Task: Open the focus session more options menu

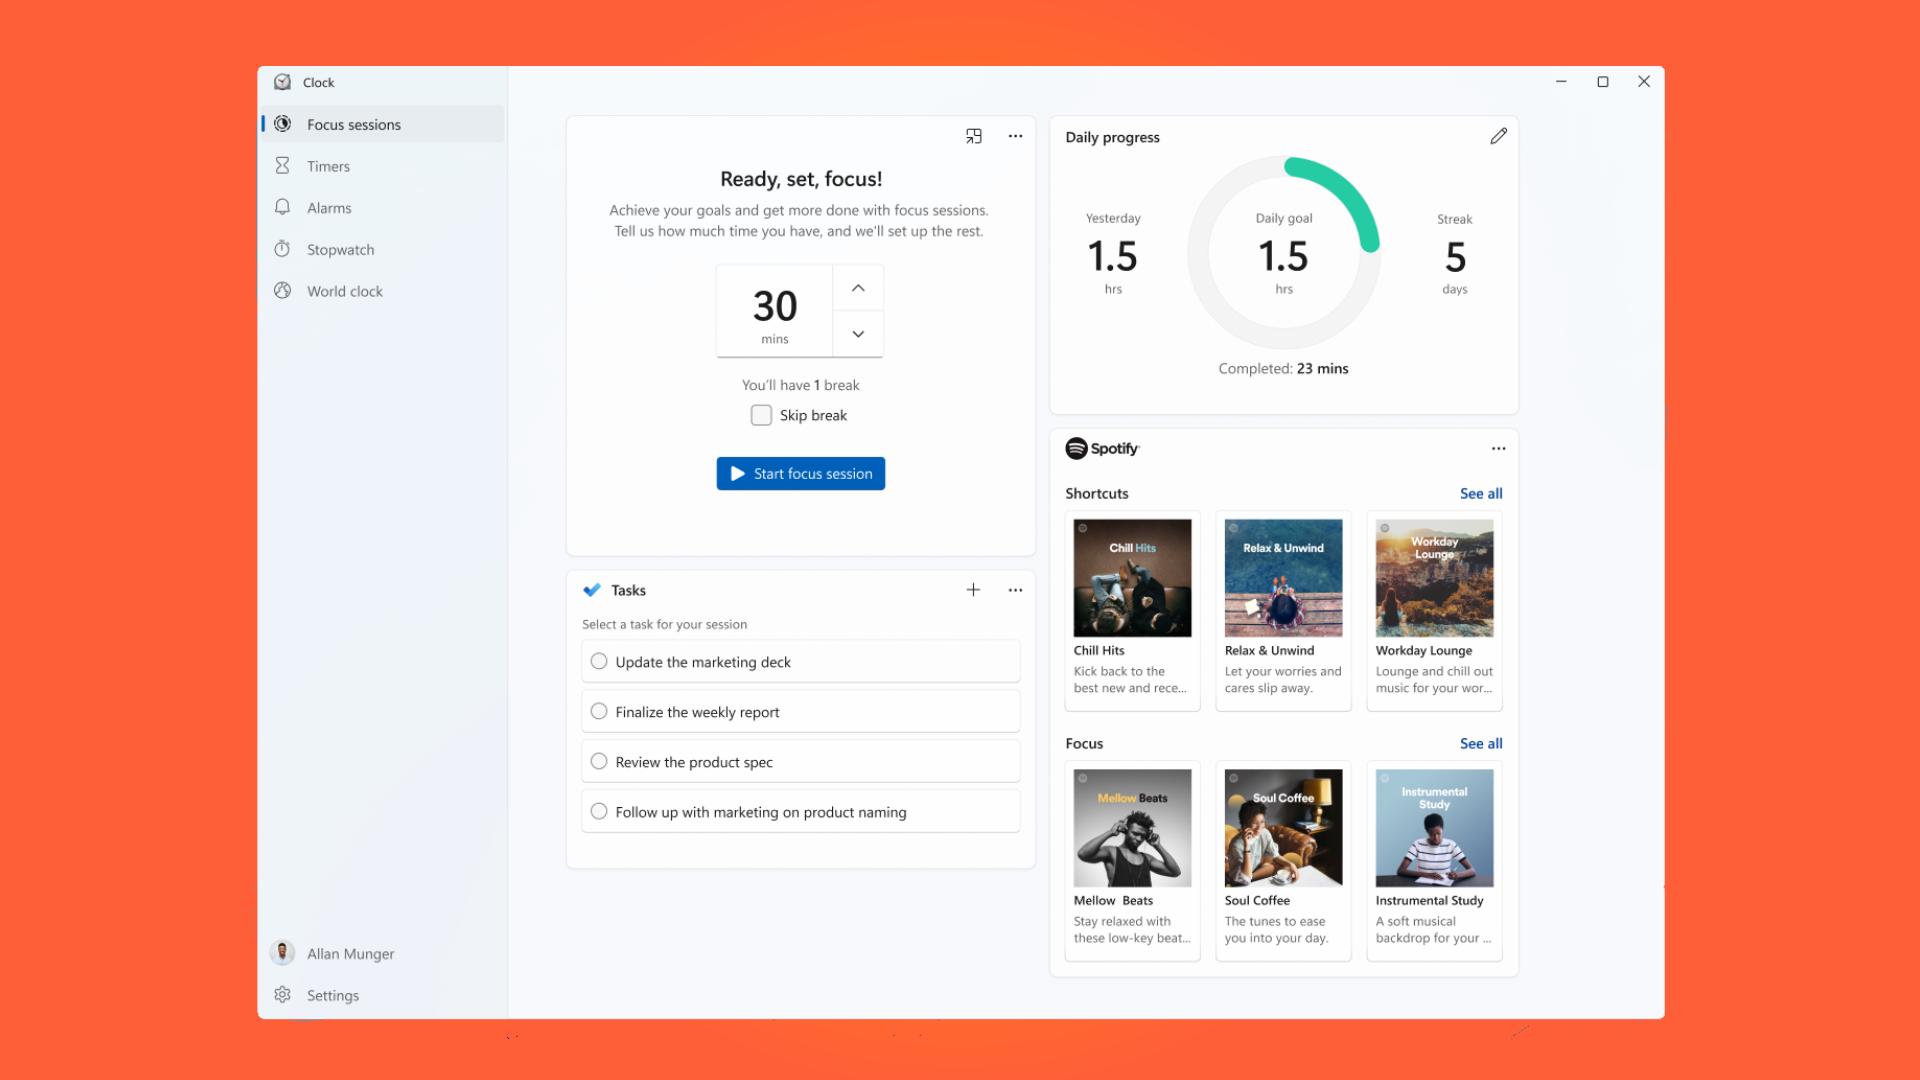Action: (x=1015, y=136)
